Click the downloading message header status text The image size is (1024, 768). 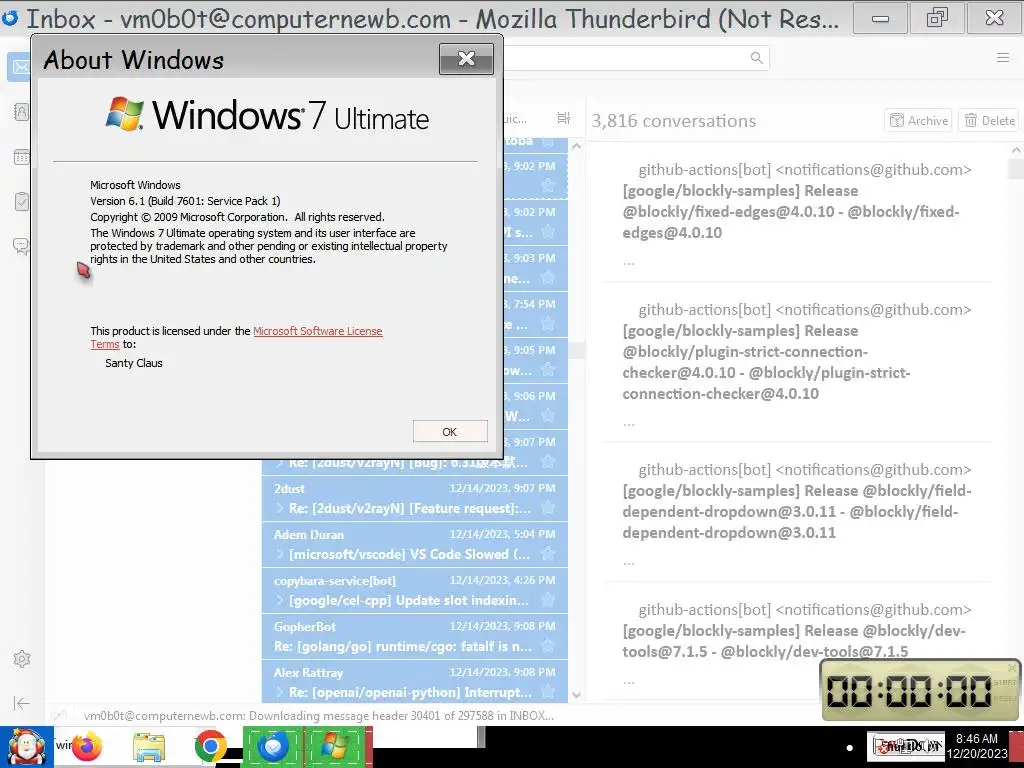319,716
